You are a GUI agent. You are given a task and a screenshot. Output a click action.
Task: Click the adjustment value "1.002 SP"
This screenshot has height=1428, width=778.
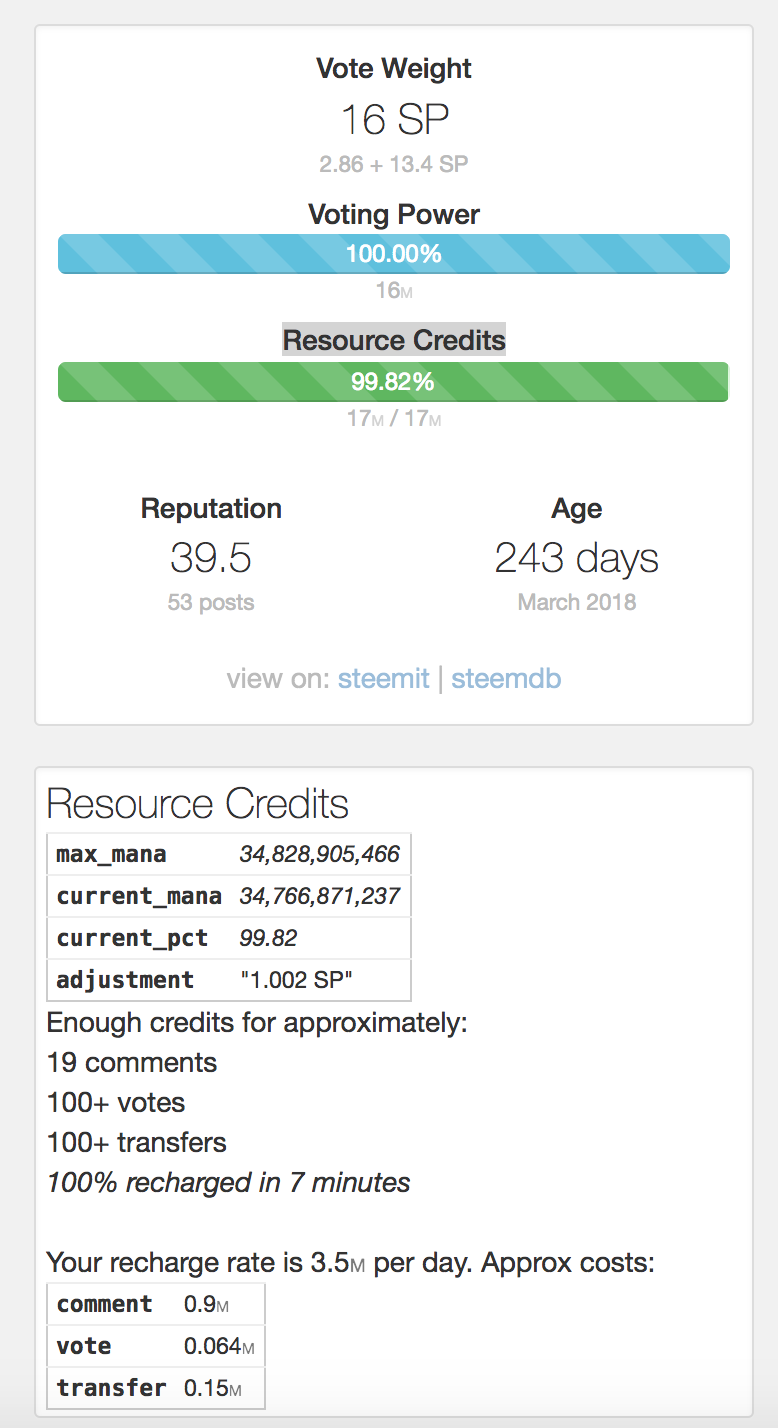[296, 980]
